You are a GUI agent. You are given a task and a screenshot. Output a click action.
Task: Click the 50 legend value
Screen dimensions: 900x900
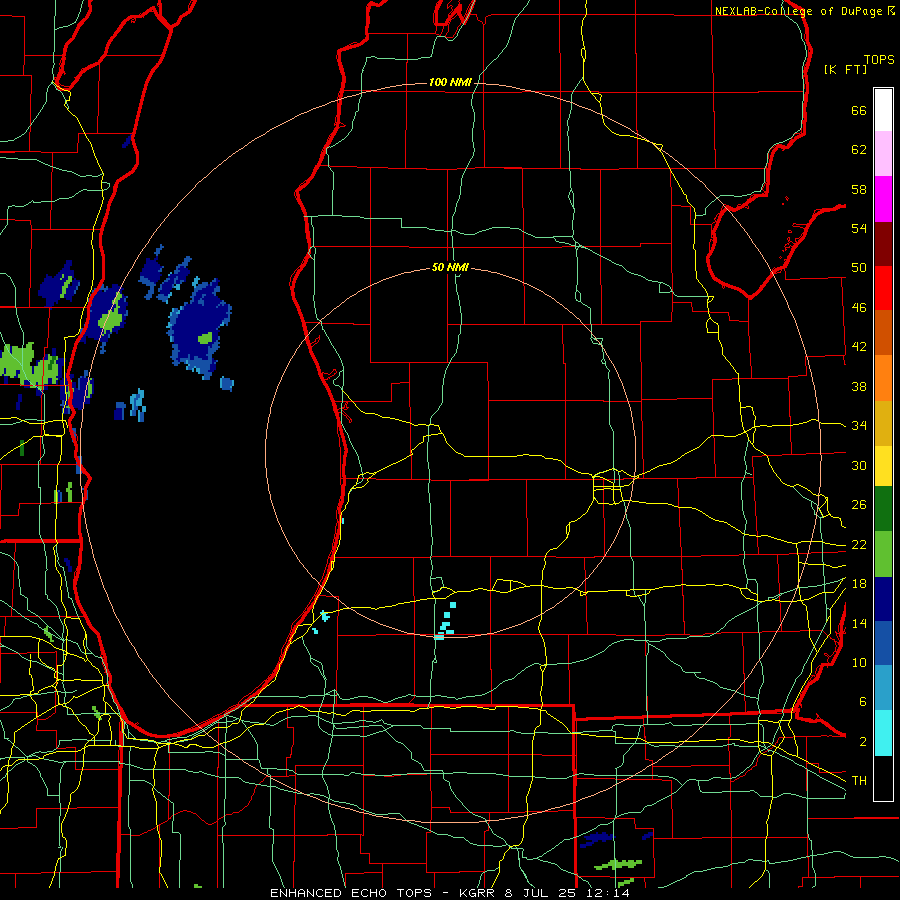859,267
